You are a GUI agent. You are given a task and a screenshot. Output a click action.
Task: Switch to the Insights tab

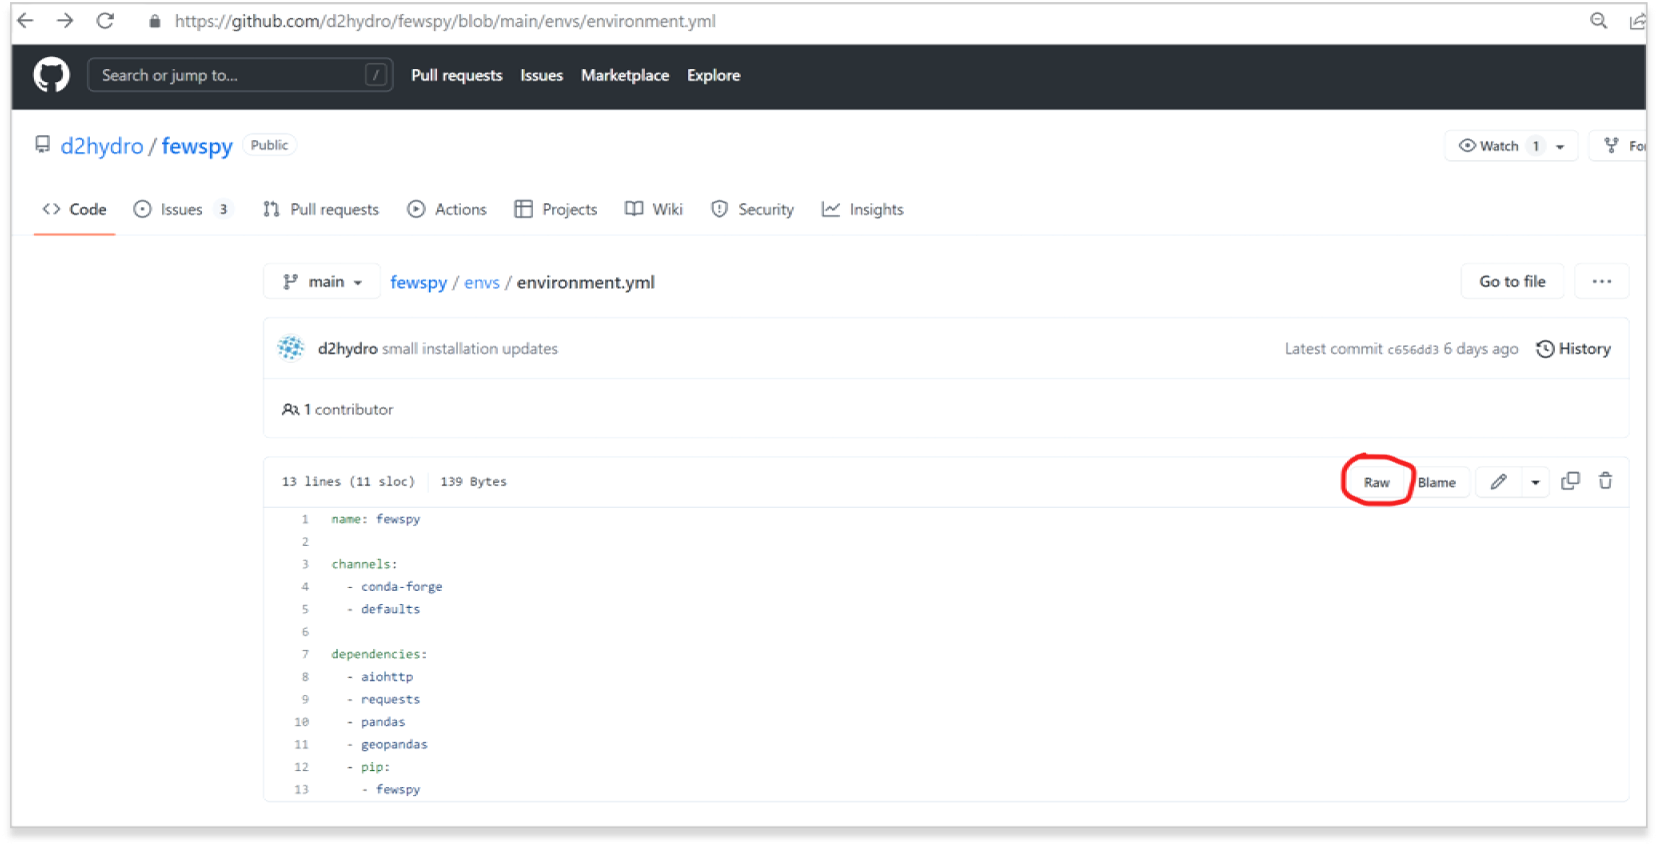pyautogui.click(x=863, y=209)
